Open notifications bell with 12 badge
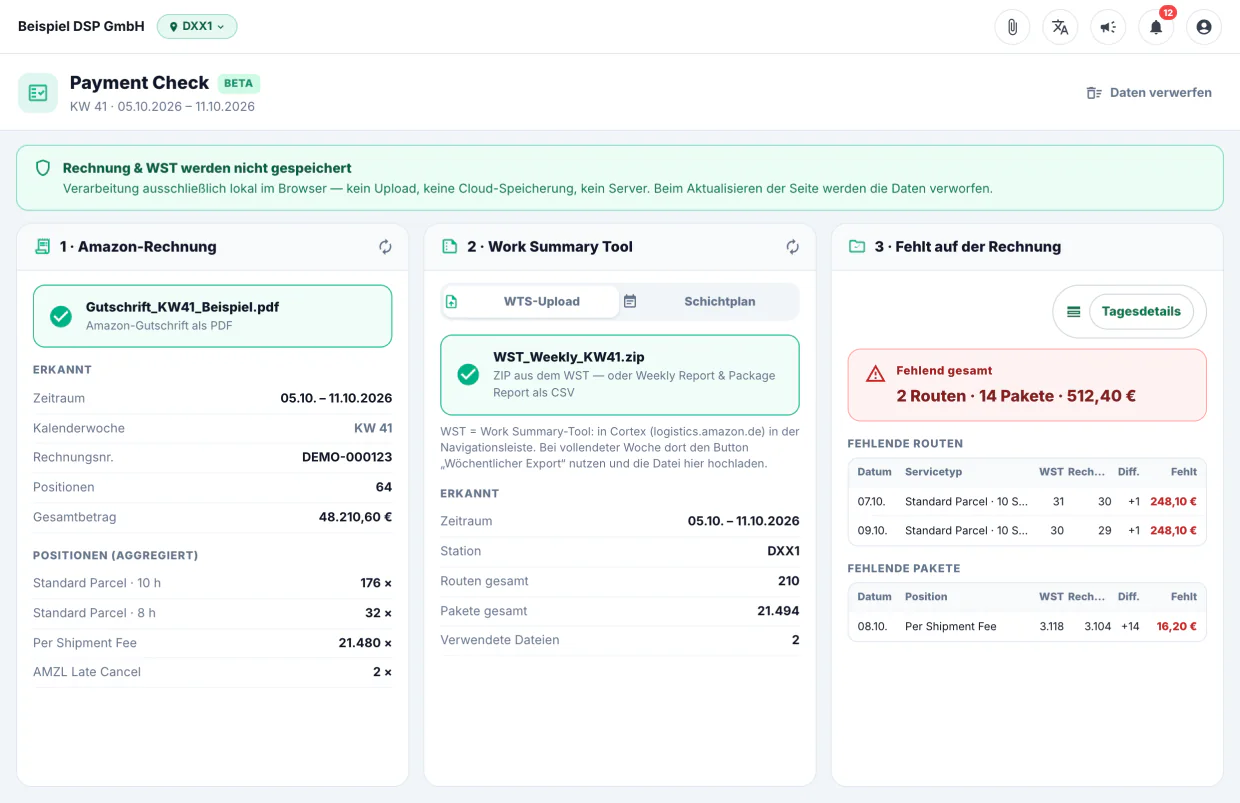Screen dimensions: 1240x803 coord(1156,27)
